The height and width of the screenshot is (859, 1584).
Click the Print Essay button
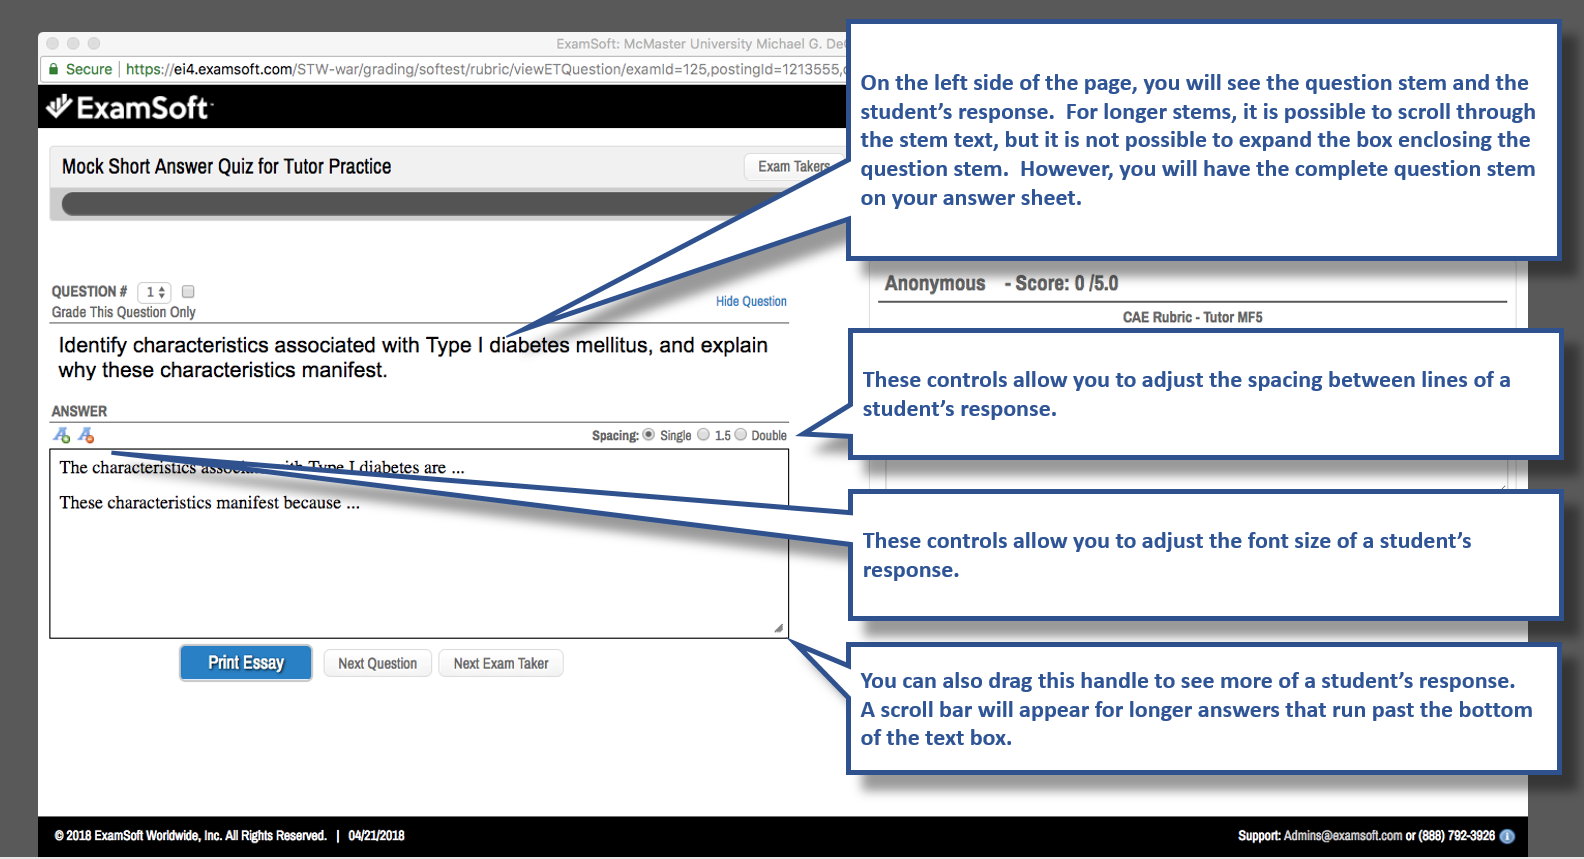pyautogui.click(x=246, y=663)
